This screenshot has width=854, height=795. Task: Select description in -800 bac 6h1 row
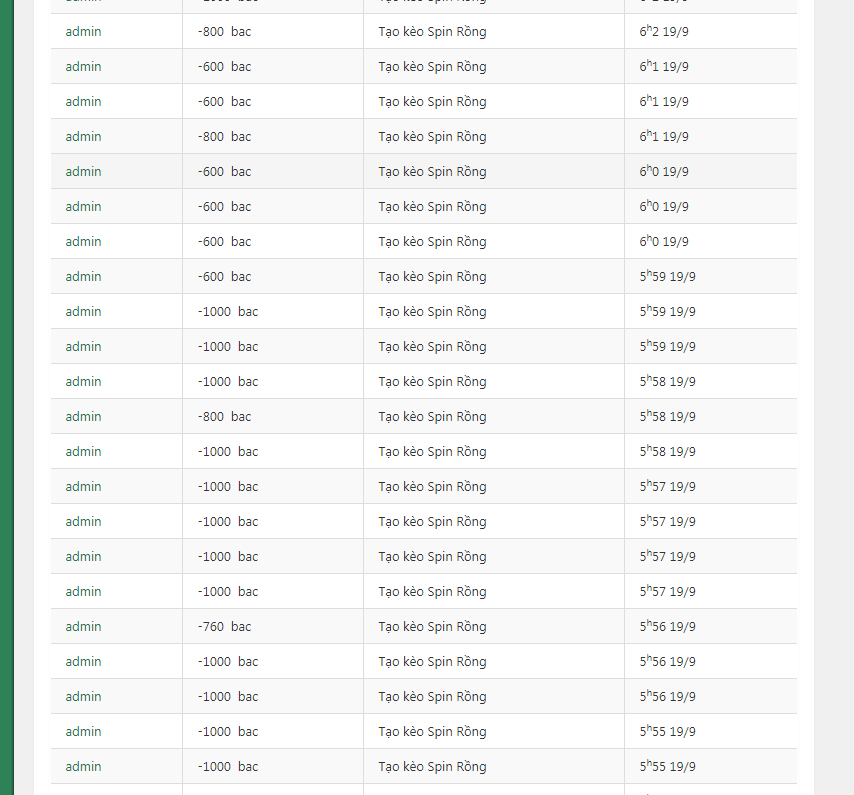432,137
